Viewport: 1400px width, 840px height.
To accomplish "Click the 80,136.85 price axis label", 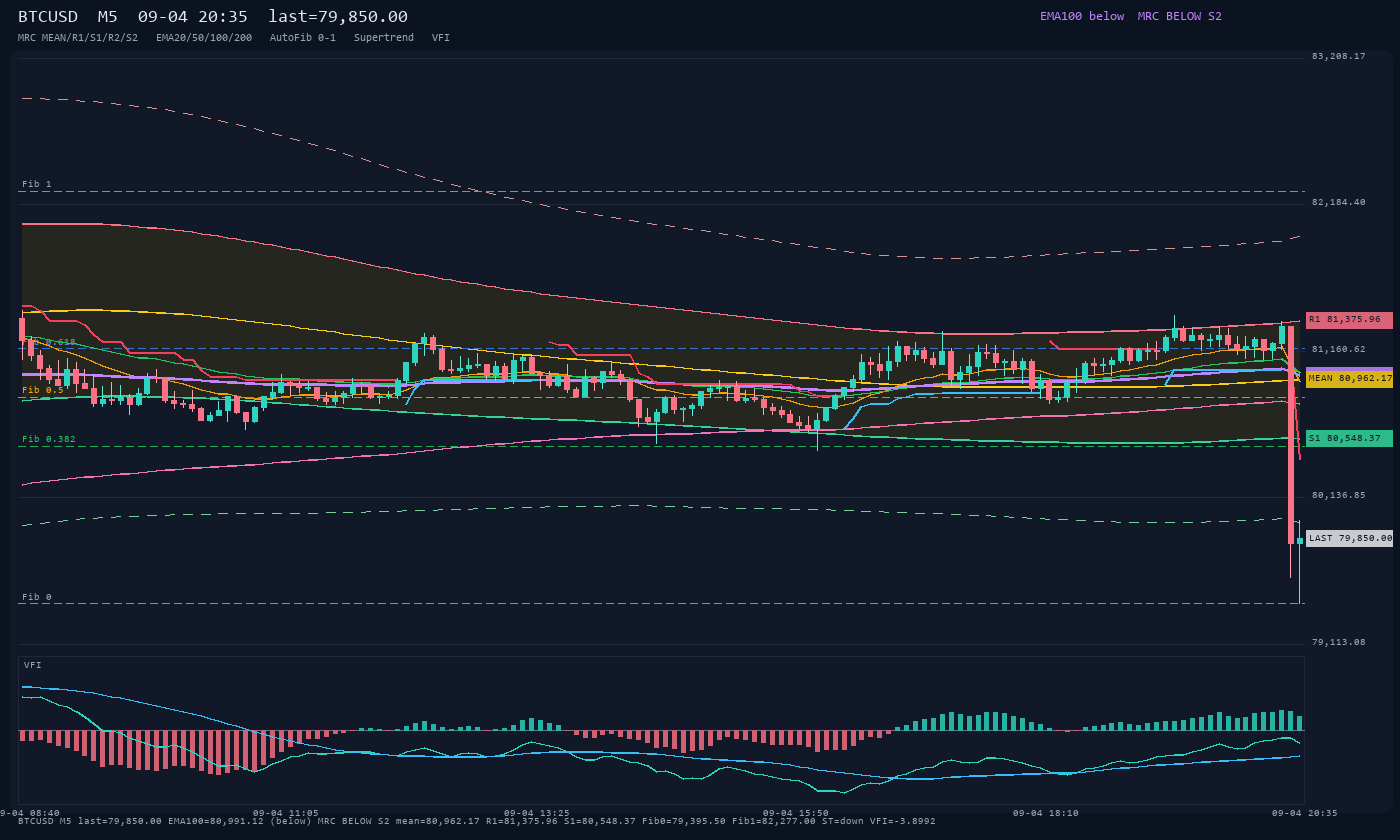I will pyautogui.click(x=1338, y=496).
